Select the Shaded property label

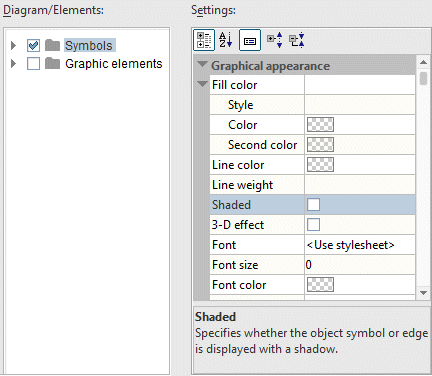(231, 205)
